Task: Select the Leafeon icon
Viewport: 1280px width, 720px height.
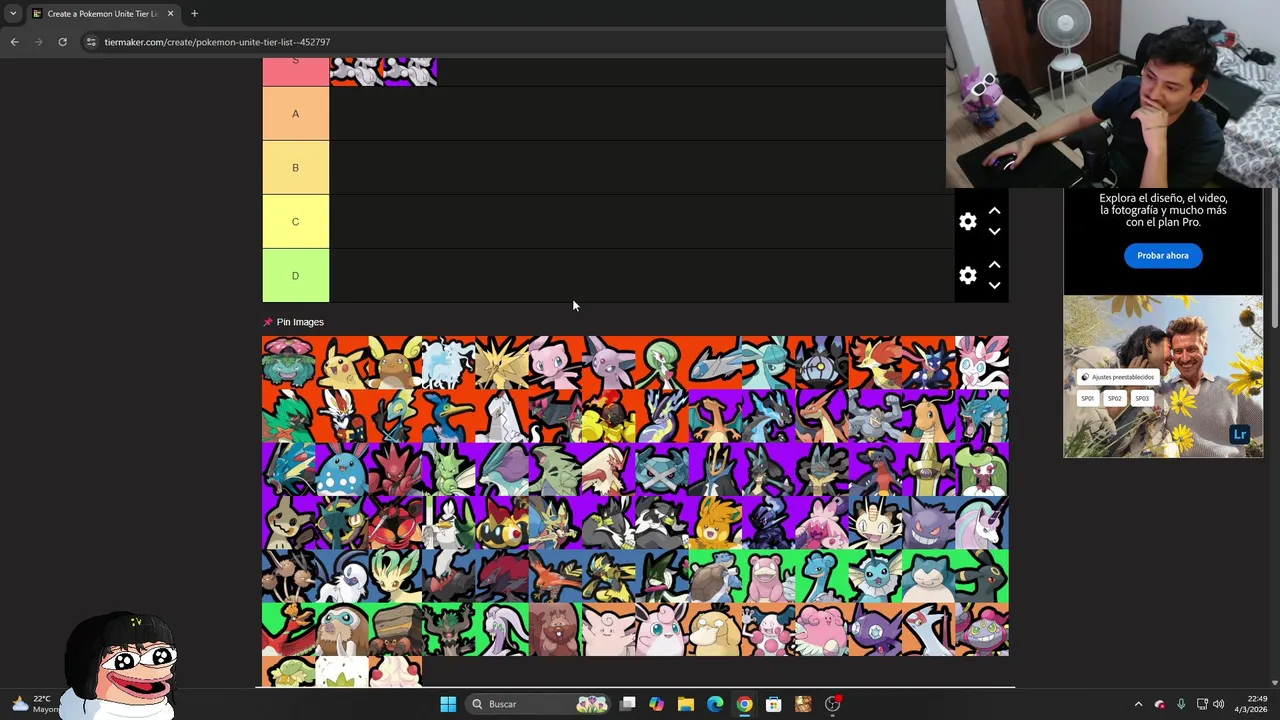Action: pos(395,576)
